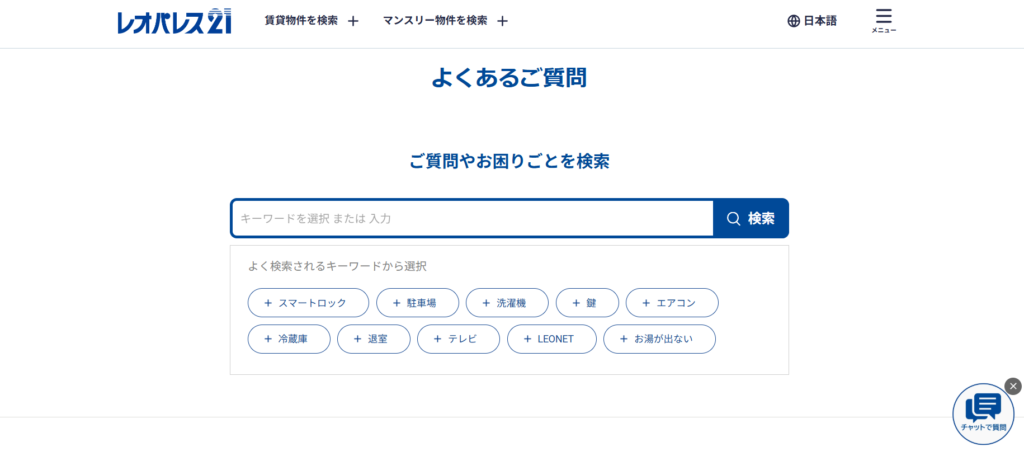Pick the 鍵 keyword tag
Image resolution: width=1024 pixels, height=456 pixels.
point(587,303)
